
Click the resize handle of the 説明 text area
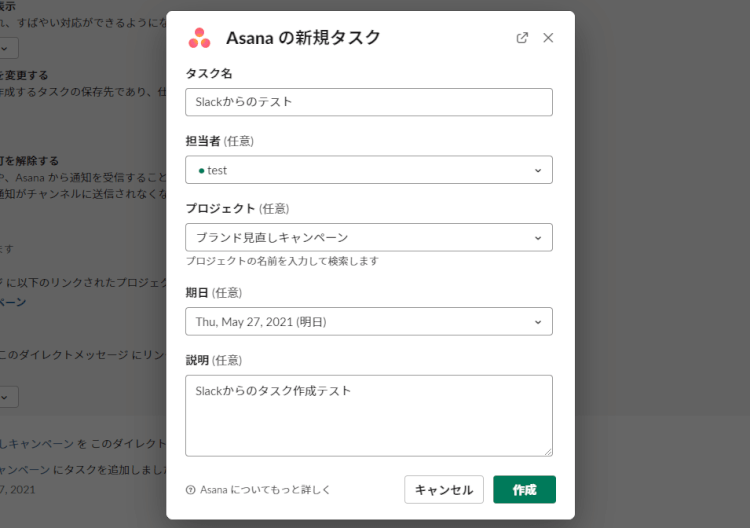pyautogui.click(x=547, y=451)
